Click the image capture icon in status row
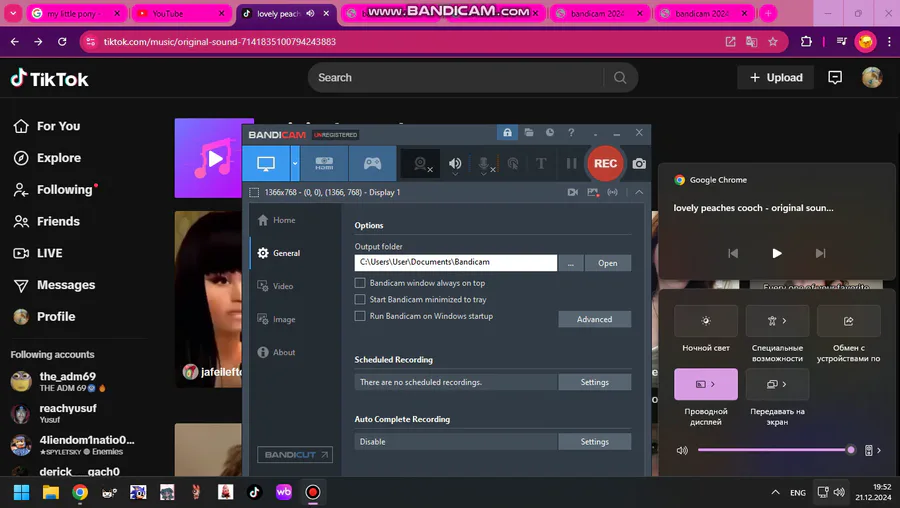The width and height of the screenshot is (900, 508). (x=593, y=192)
